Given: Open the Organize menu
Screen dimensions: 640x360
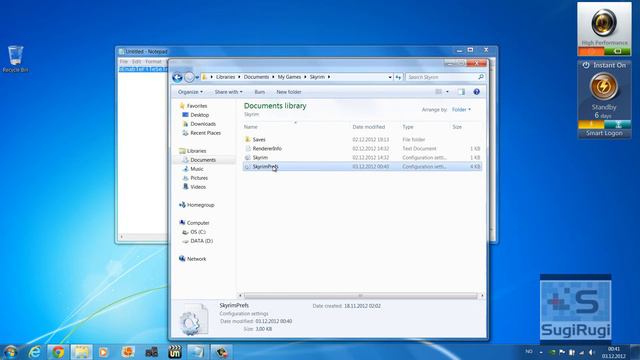Looking at the screenshot, I should point(190,92).
